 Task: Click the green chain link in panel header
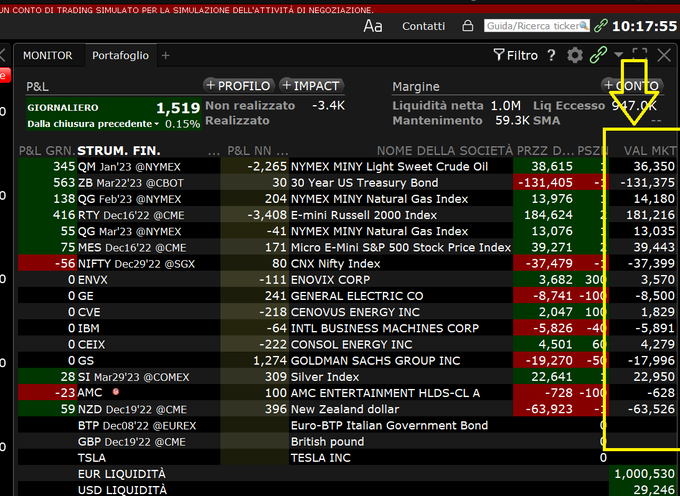coord(598,55)
